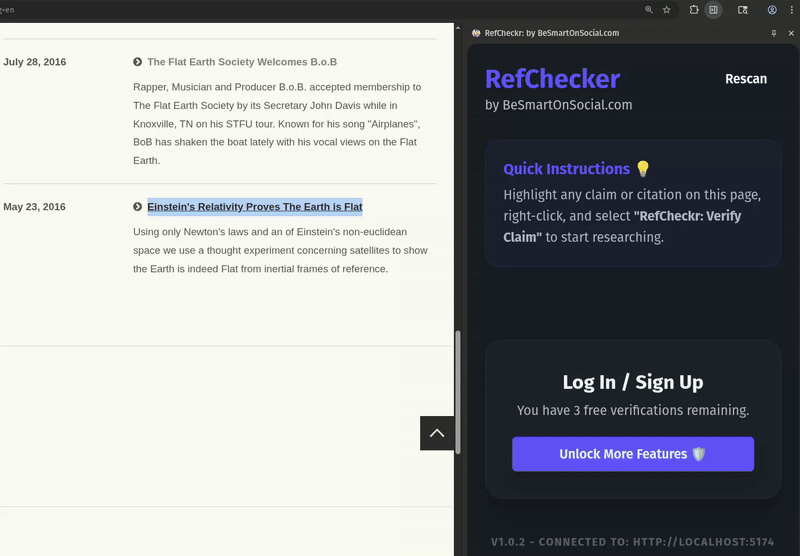
Task: Click the Log In / Sign Up heading
Action: (x=633, y=382)
